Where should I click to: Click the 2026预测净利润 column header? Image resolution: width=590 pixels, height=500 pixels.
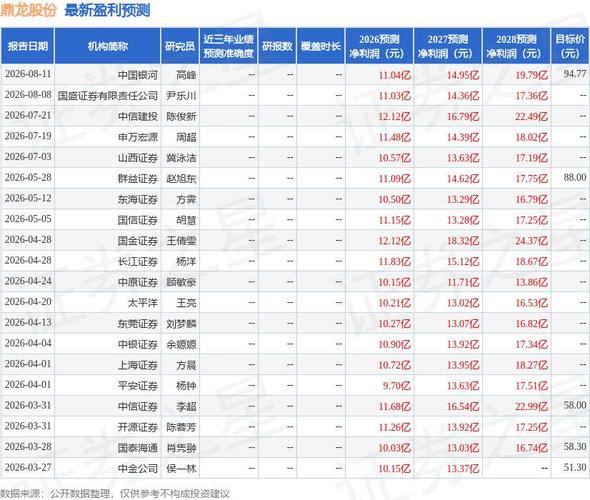379,46
